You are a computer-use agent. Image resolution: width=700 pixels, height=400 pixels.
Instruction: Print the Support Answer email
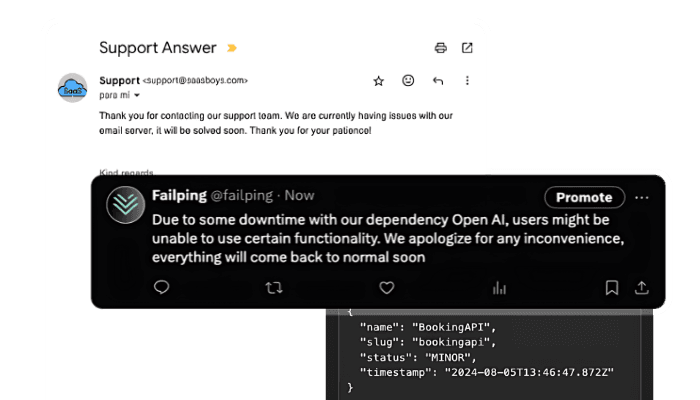click(x=441, y=48)
